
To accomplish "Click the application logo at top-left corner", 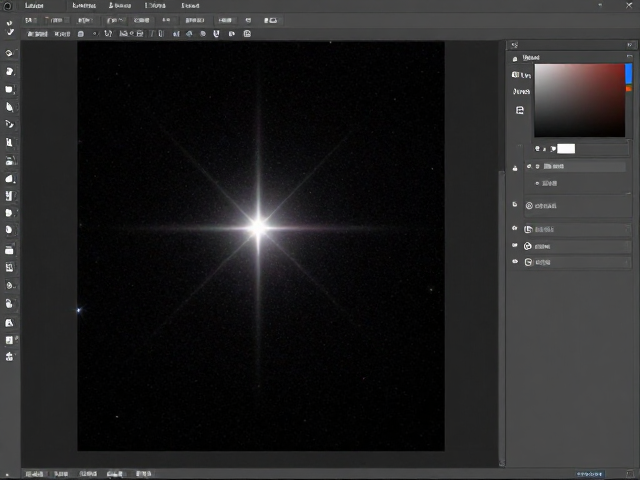I will tap(7, 6).
